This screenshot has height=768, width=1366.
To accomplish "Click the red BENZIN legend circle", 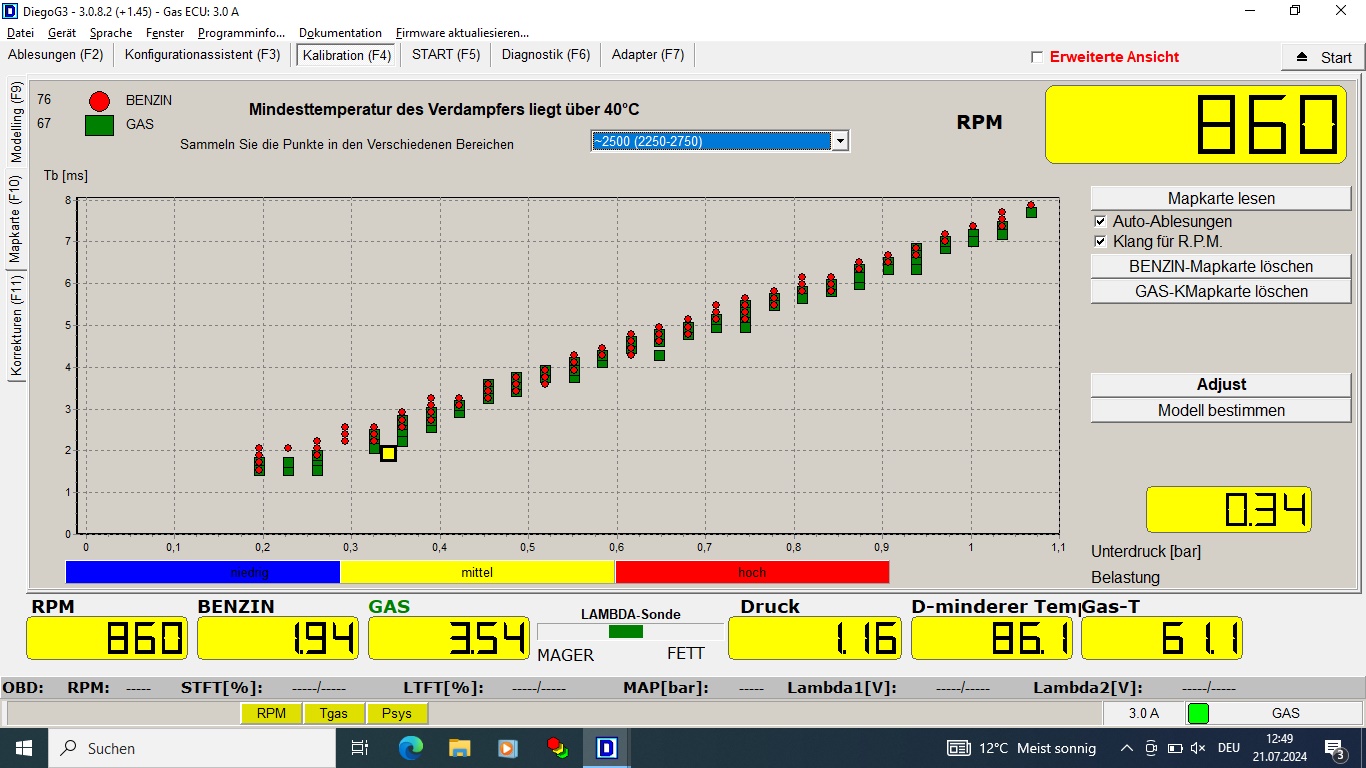I will coord(99,101).
